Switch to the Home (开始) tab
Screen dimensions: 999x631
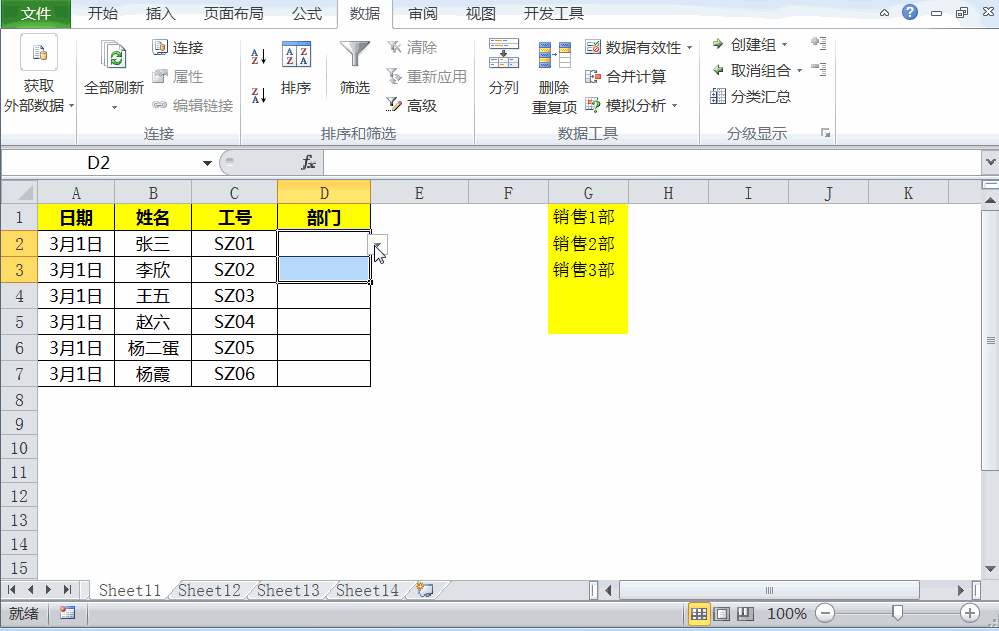click(103, 13)
